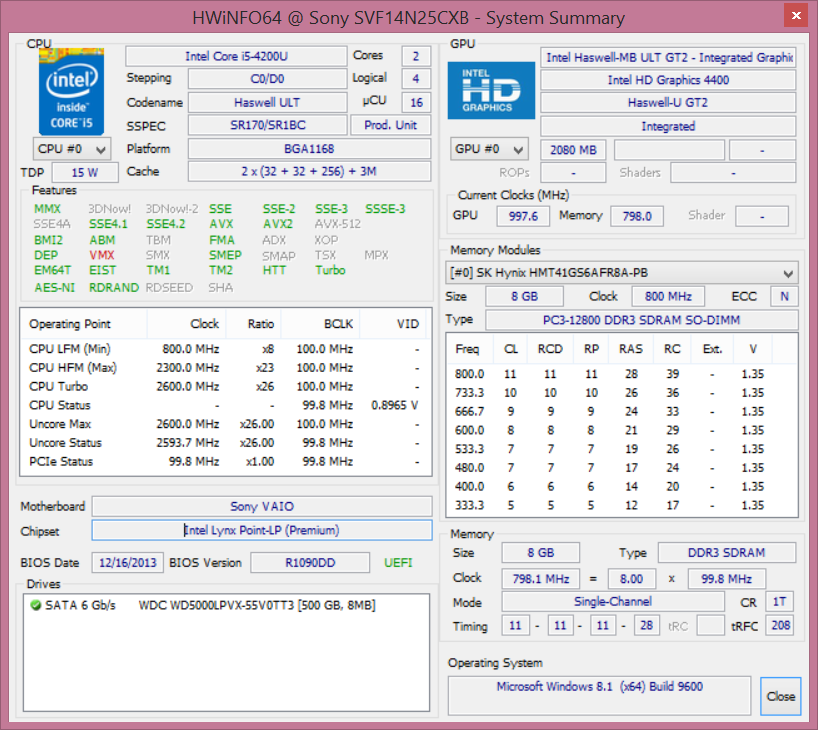Click the 0.8965 V CPU status voltage
The image size is (818, 730).
[394, 405]
